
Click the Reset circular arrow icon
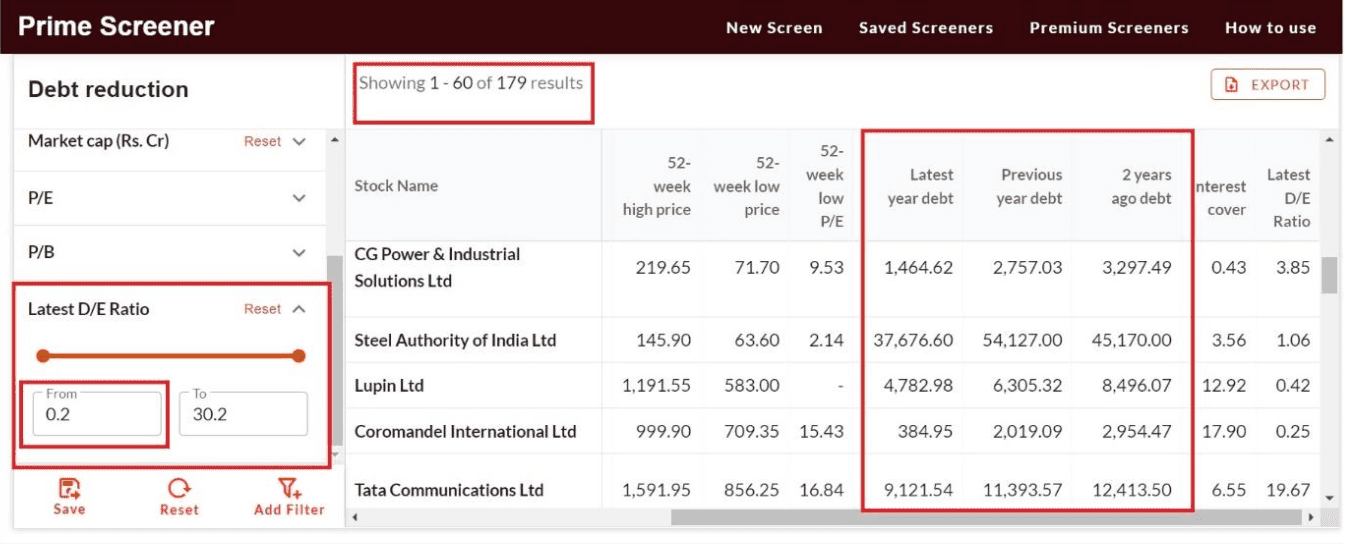coord(179,488)
